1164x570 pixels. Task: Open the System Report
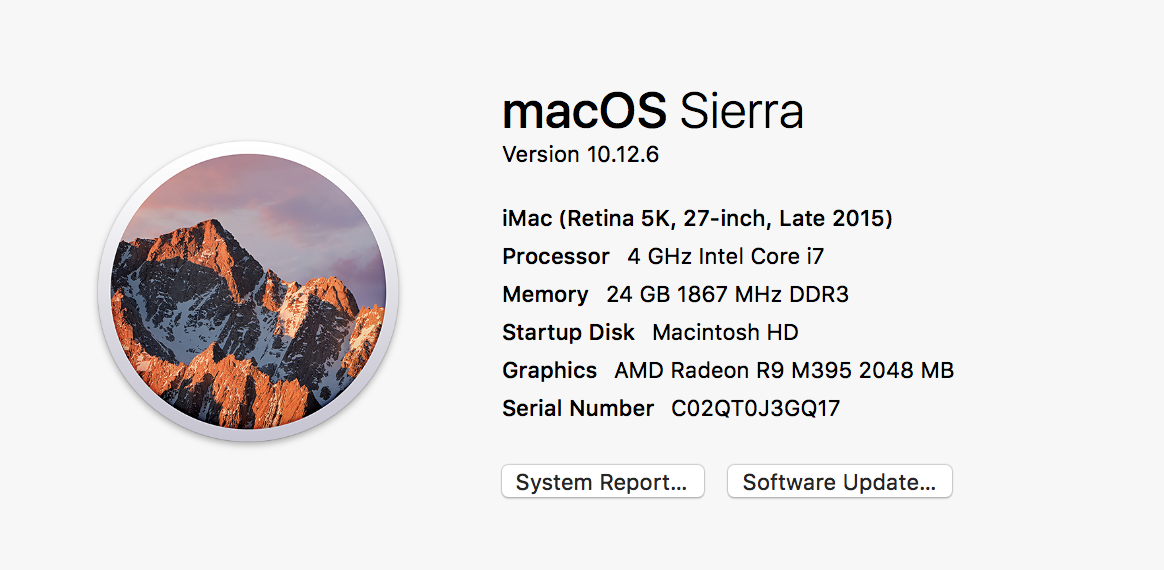click(602, 482)
